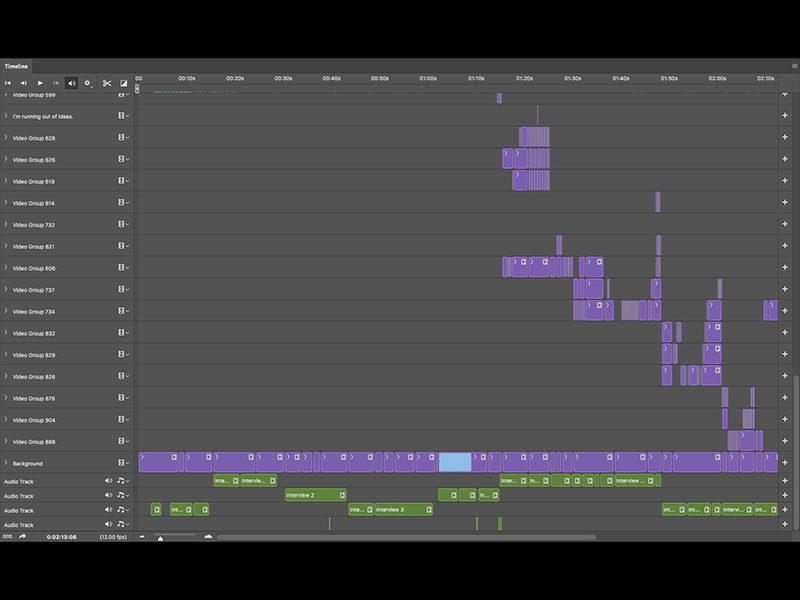Expand the Video Group 606 track
800x600 pixels.
6,267
